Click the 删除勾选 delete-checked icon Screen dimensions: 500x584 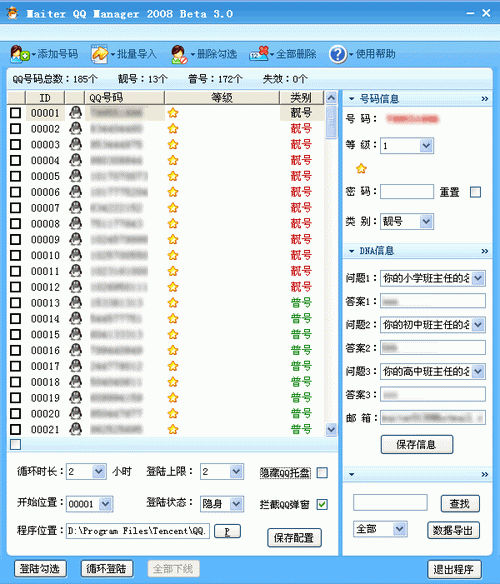[179, 54]
